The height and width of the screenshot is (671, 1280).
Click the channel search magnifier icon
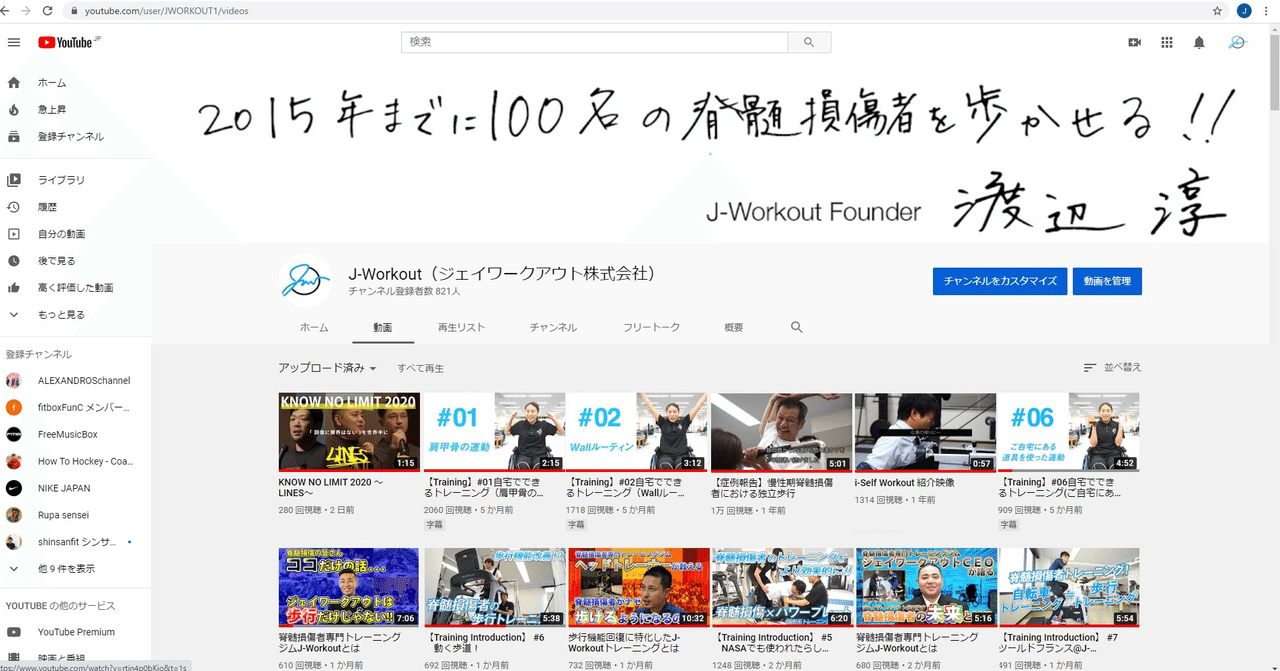point(797,327)
